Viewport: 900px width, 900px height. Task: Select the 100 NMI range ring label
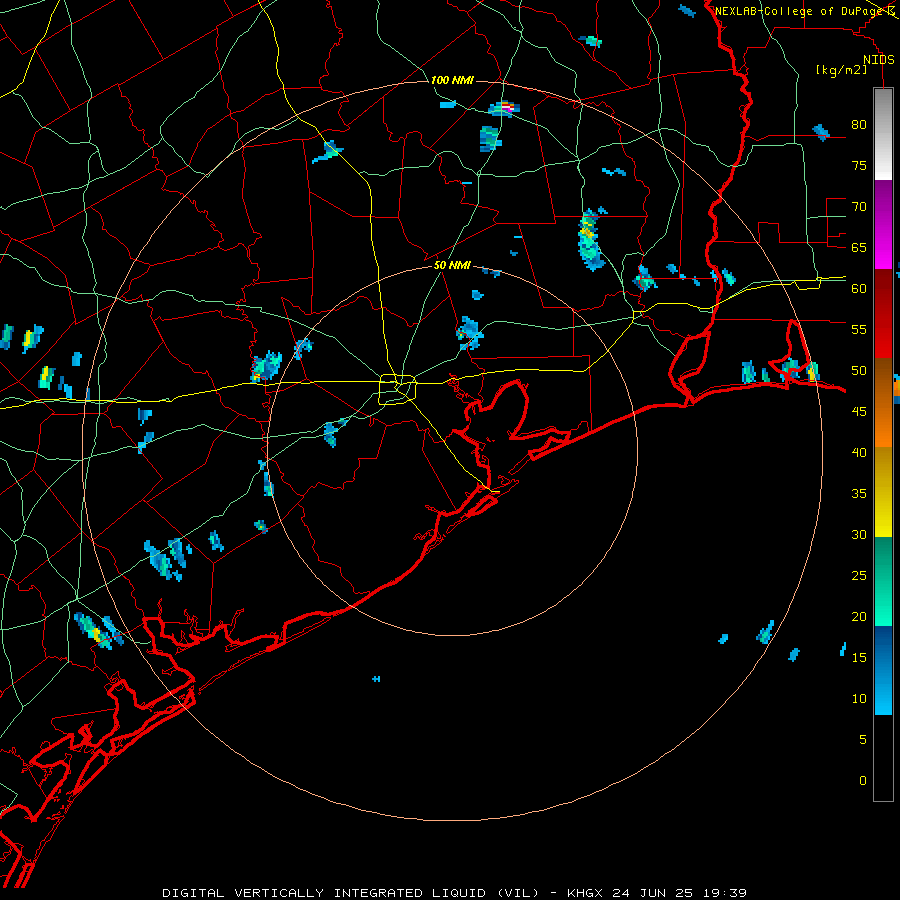(x=452, y=80)
